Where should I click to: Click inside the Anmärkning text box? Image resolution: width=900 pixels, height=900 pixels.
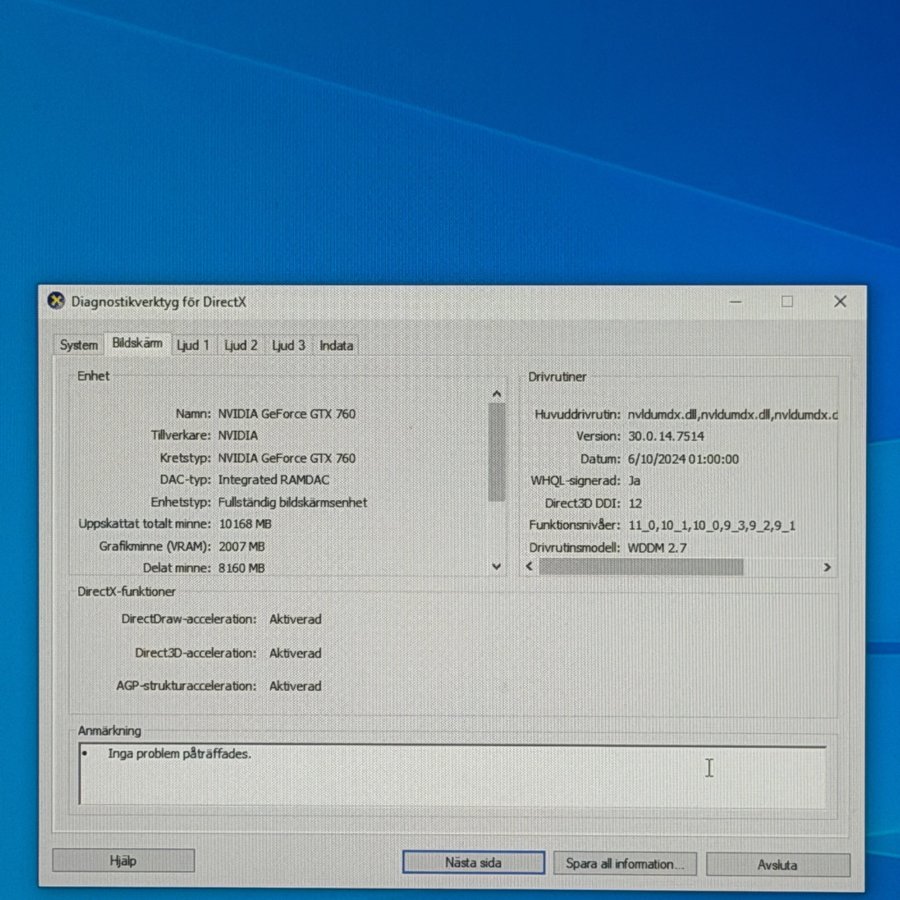coord(450,775)
